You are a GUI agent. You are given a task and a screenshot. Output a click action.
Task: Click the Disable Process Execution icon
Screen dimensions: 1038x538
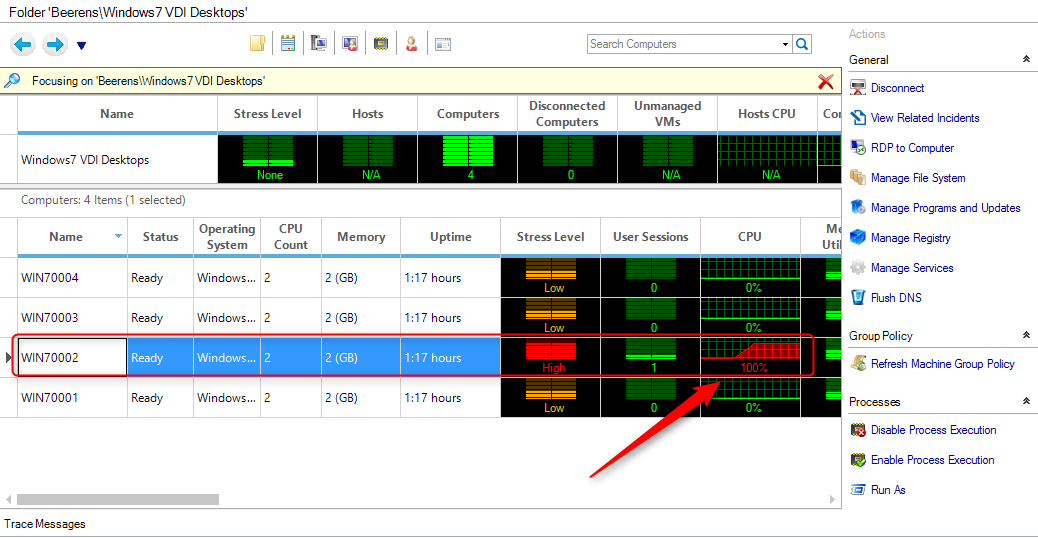click(858, 429)
